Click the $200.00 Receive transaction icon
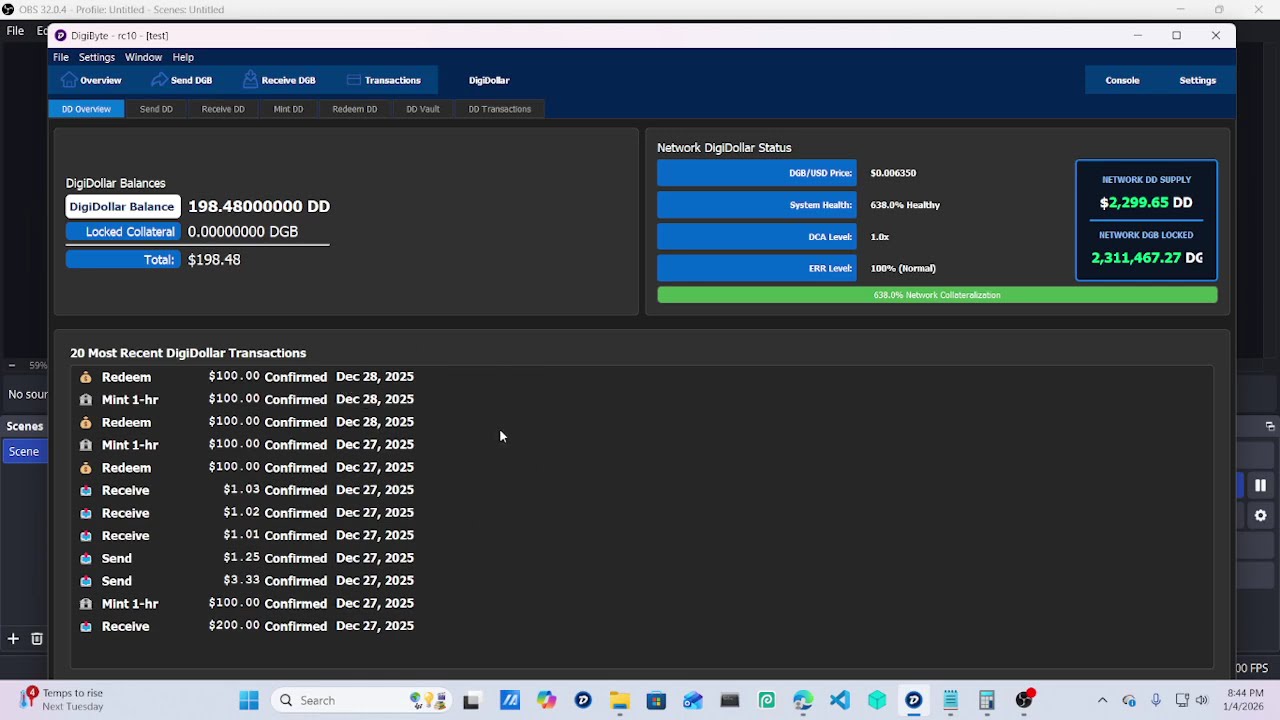 click(x=86, y=626)
